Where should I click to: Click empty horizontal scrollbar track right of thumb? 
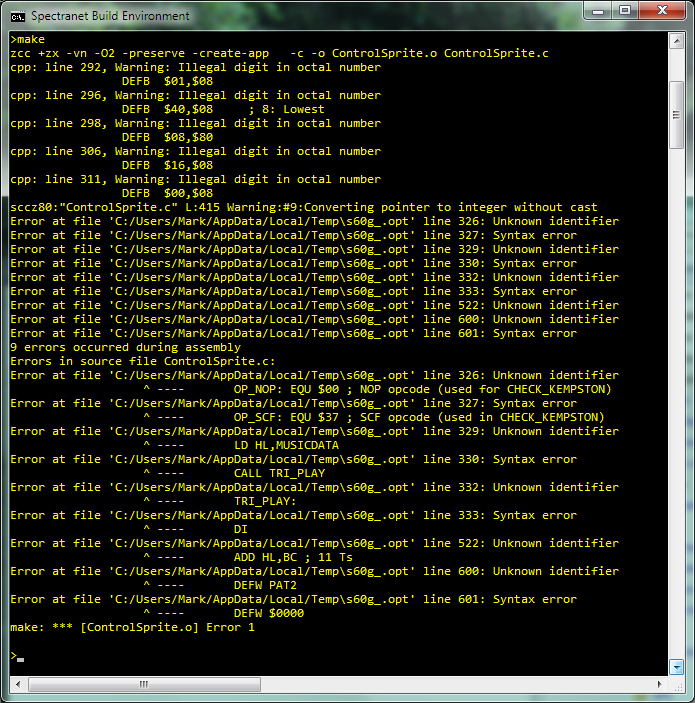point(450,685)
